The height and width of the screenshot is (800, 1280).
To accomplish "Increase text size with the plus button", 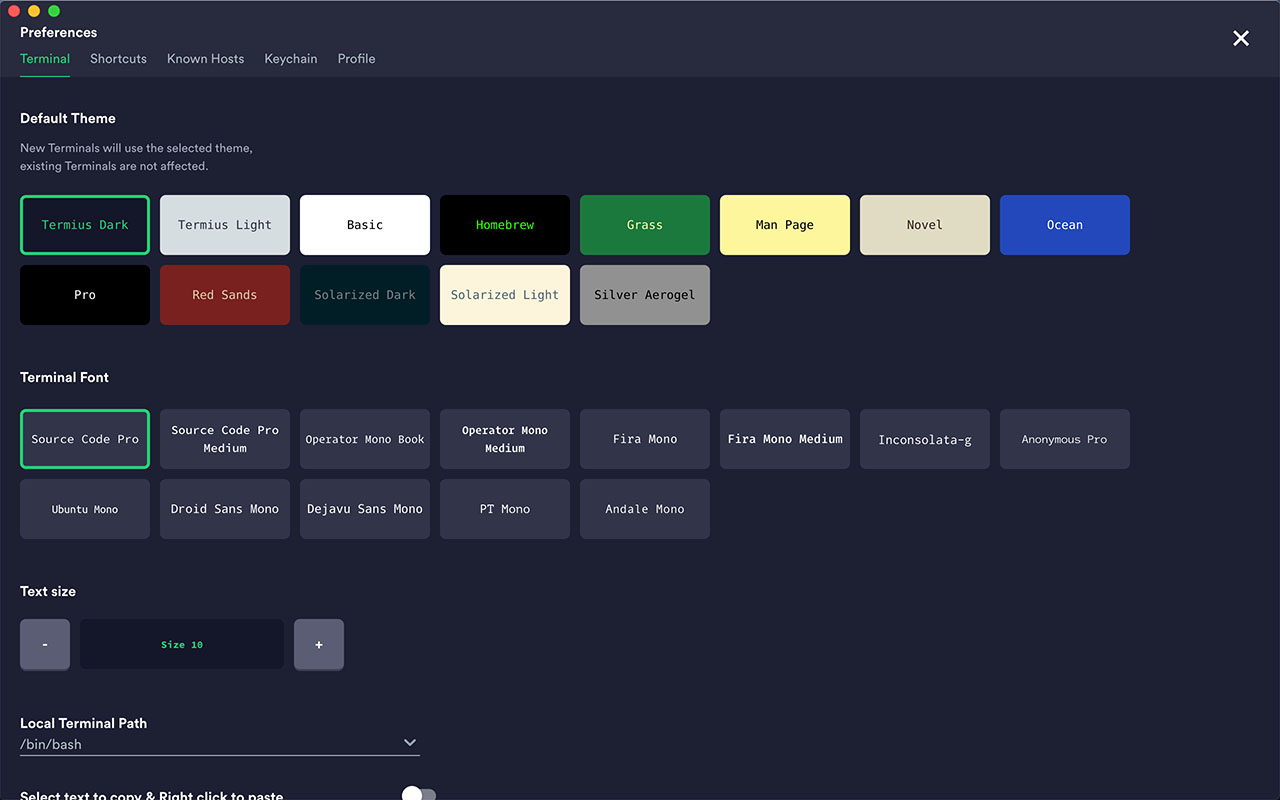I will (319, 645).
